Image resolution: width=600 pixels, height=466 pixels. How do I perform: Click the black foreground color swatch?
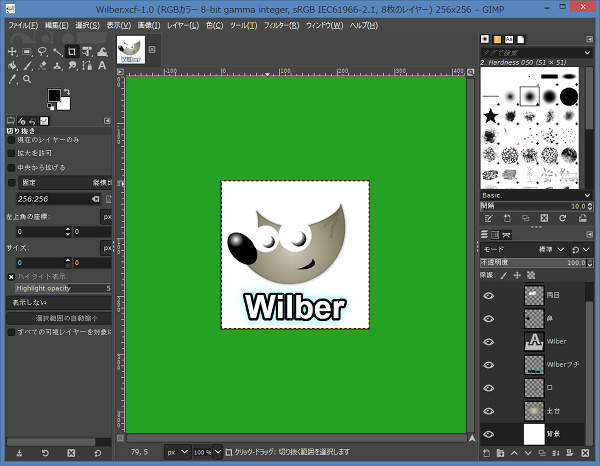coord(54,96)
